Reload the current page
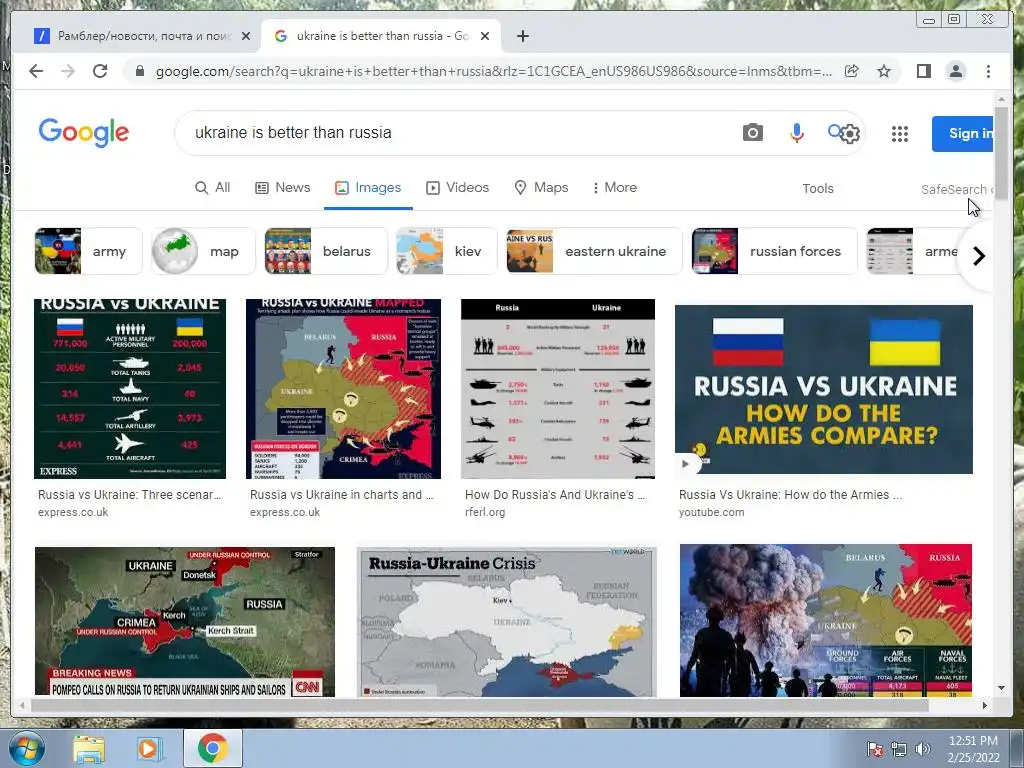1024x768 pixels. 100,71
